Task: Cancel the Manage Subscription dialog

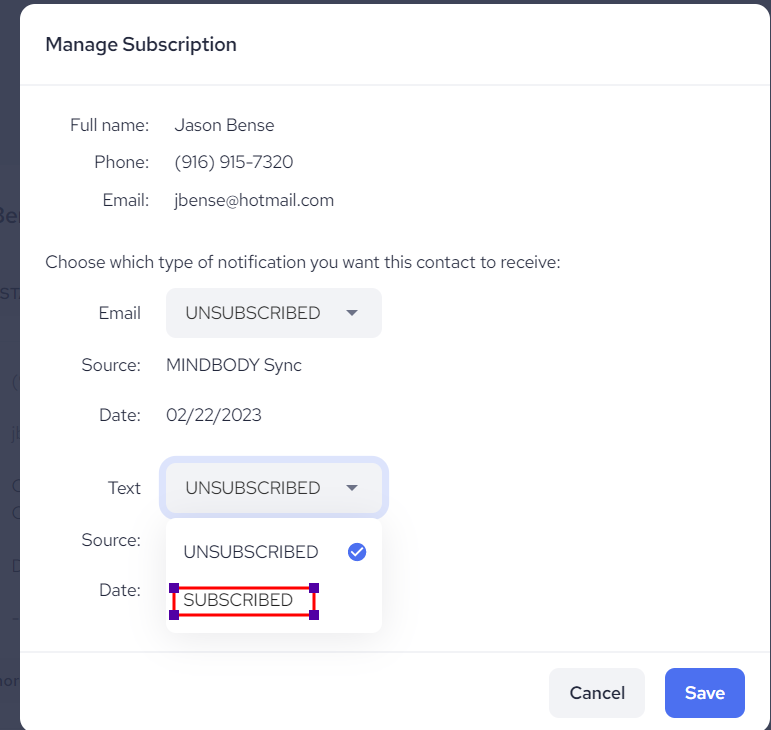Action: [x=597, y=693]
